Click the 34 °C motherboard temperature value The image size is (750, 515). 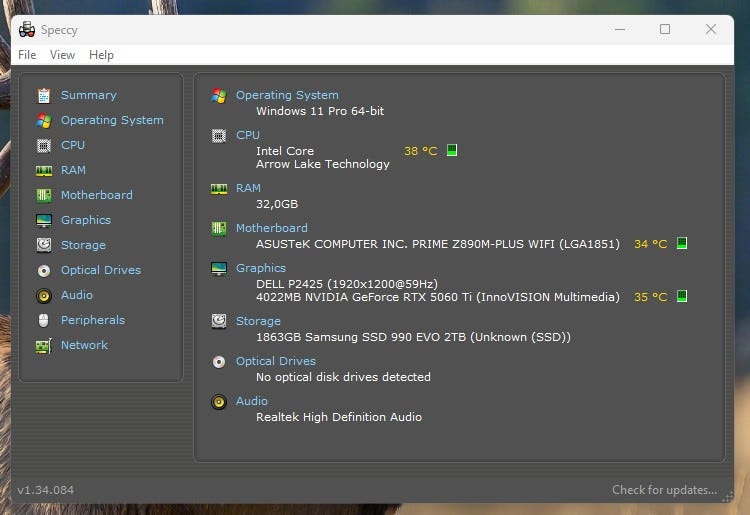[x=651, y=244]
